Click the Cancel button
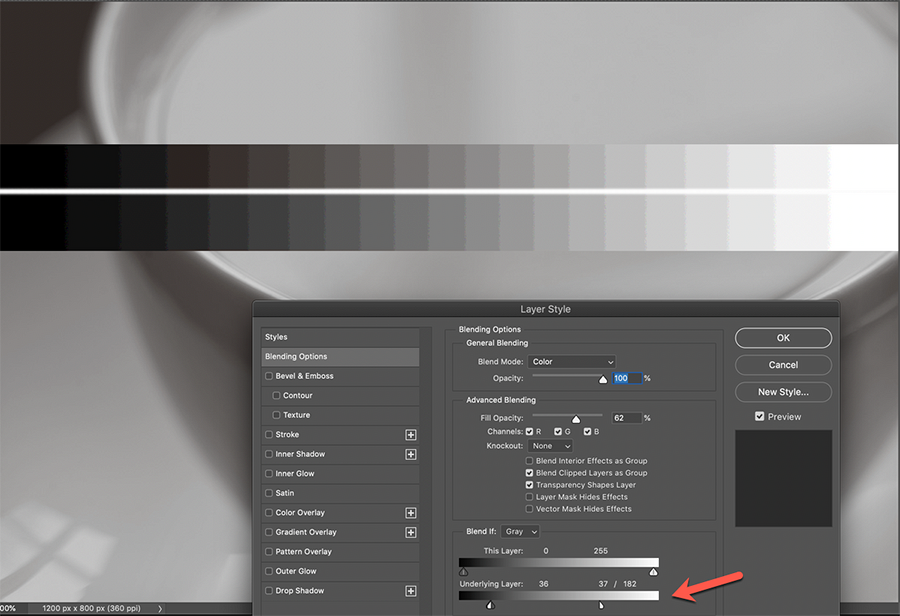Image resolution: width=900 pixels, height=616 pixels. click(x=783, y=365)
